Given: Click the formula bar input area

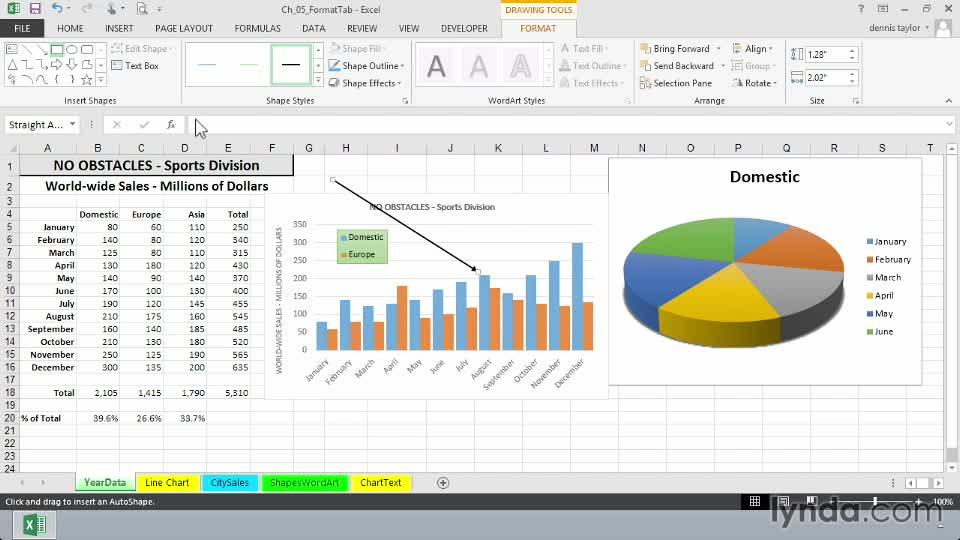Looking at the screenshot, I should point(566,124).
